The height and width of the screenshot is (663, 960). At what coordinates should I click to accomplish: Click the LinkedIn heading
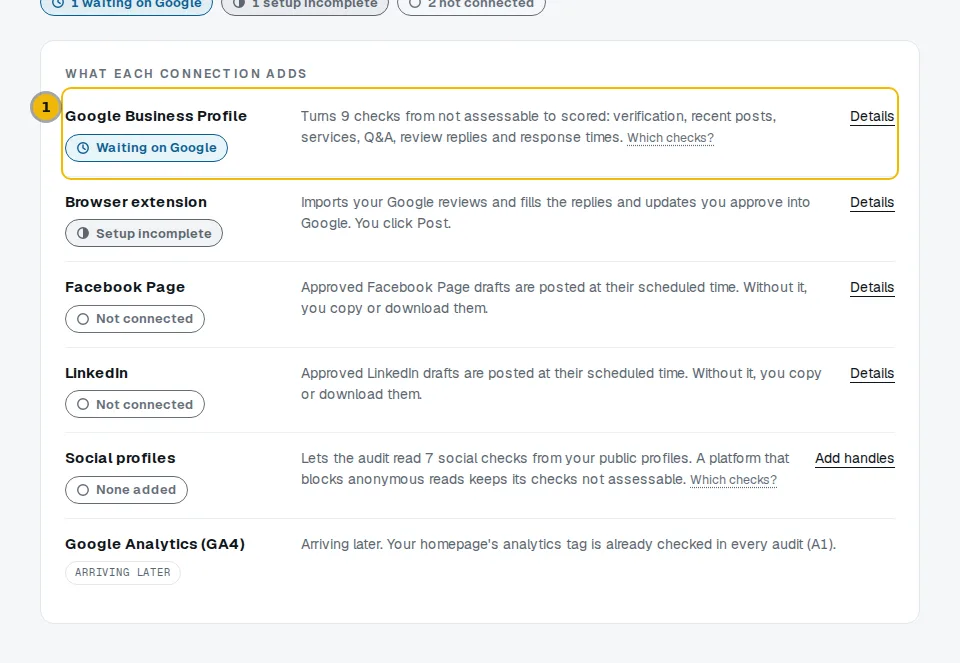pos(97,373)
